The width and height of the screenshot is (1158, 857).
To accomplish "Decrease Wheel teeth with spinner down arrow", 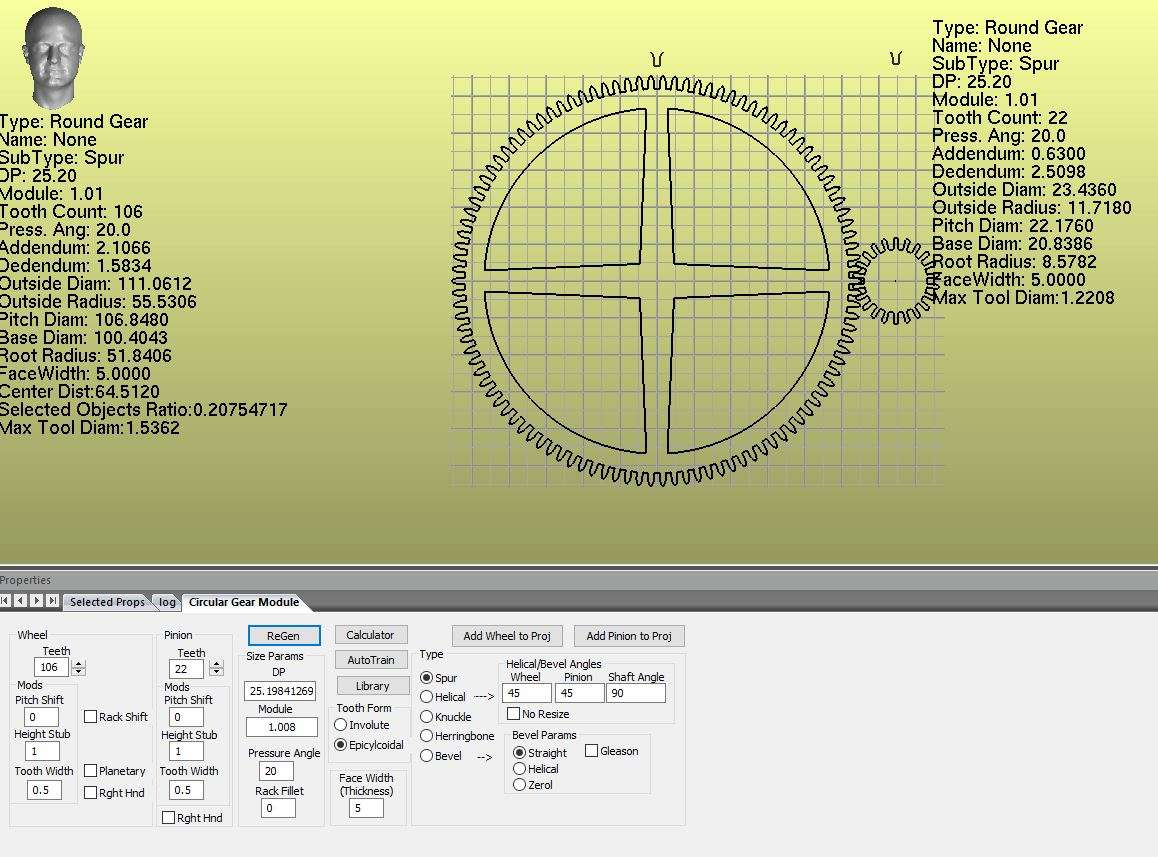I will click(78, 672).
